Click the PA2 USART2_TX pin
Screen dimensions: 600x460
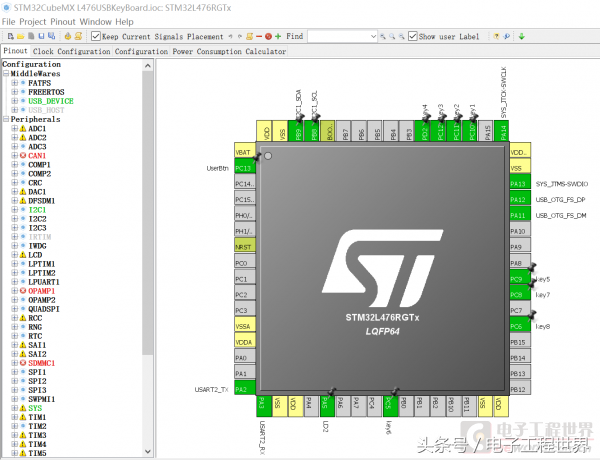(245, 388)
